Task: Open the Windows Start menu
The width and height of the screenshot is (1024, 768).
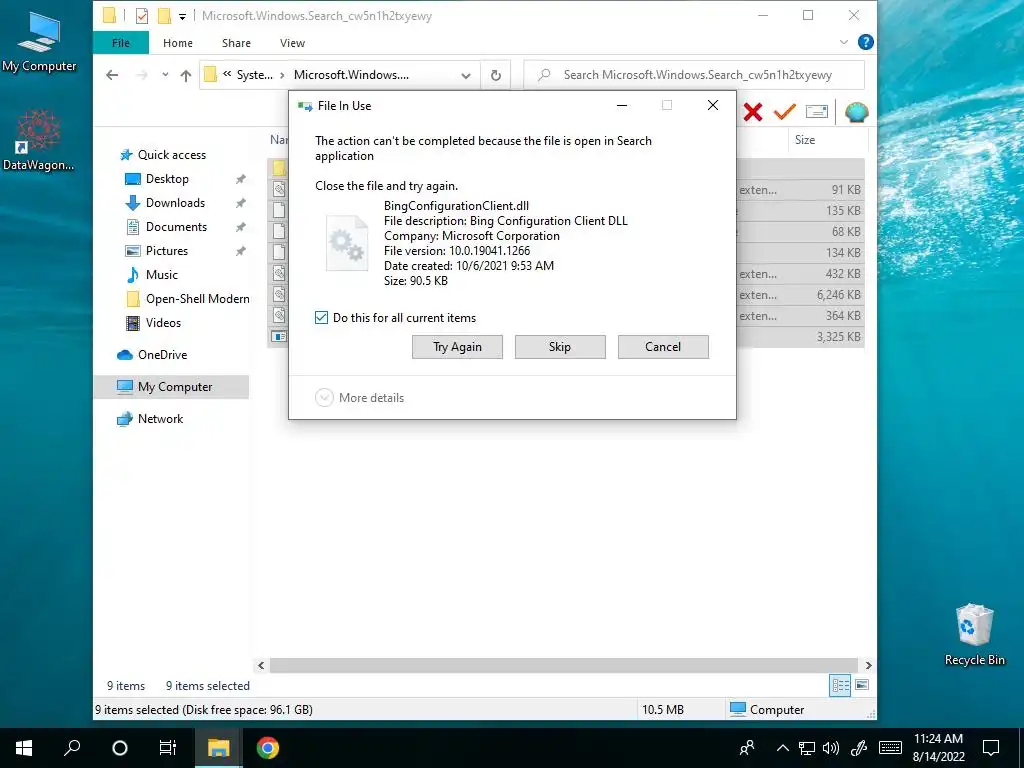Action: click(24, 748)
